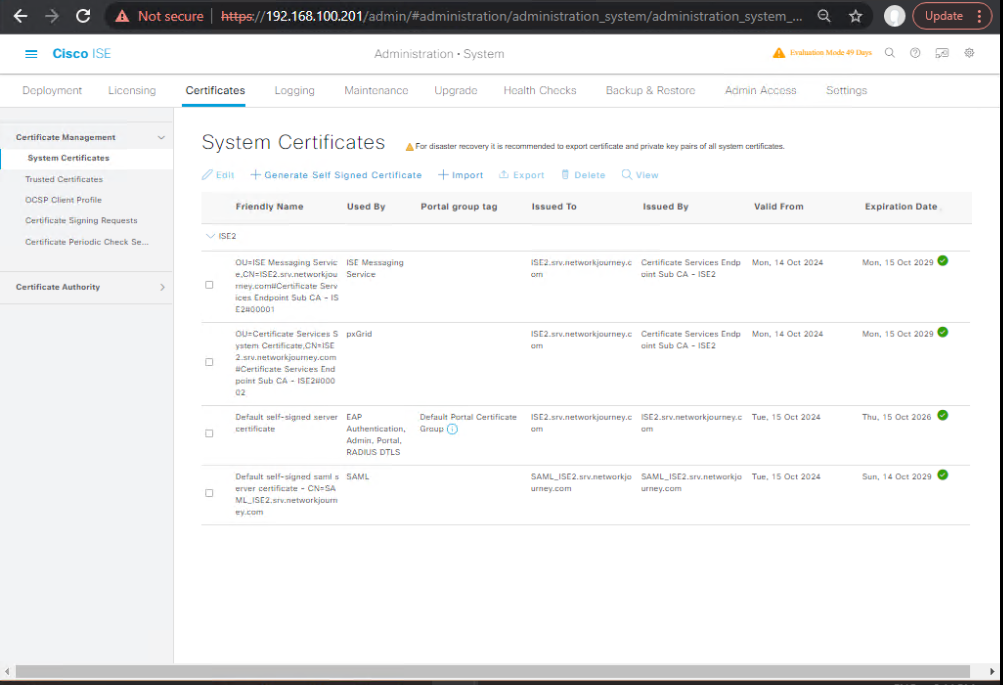The width and height of the screenshot is (1003, 685).
Task: Click the browser back arrow
Action: 20,16
